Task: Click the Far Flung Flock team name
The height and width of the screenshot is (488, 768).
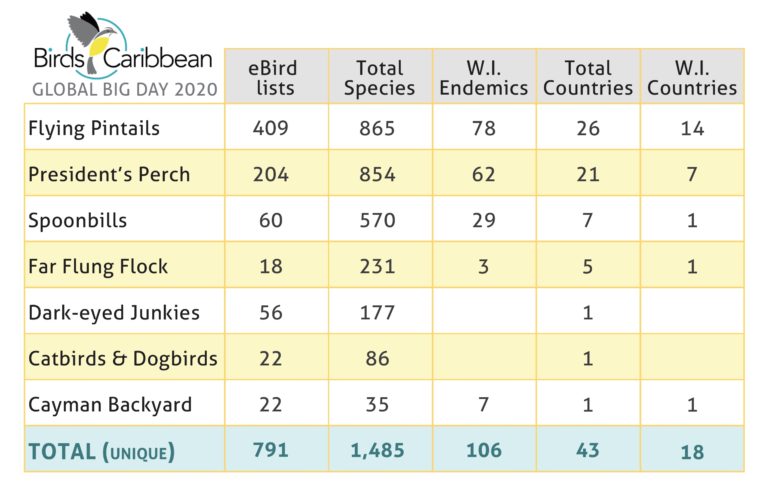Action: (x=98, y=266)
